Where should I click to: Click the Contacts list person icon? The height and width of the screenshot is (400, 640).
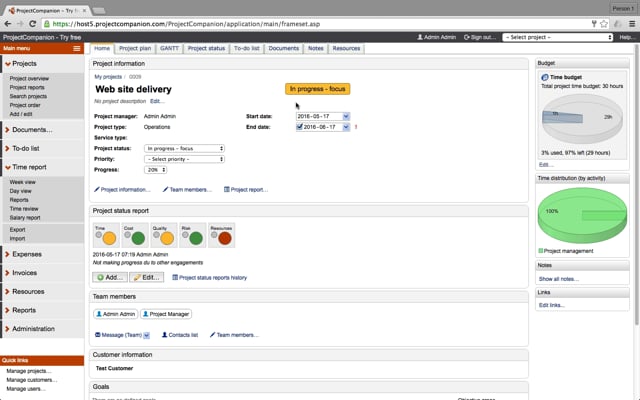click(164, 335)
